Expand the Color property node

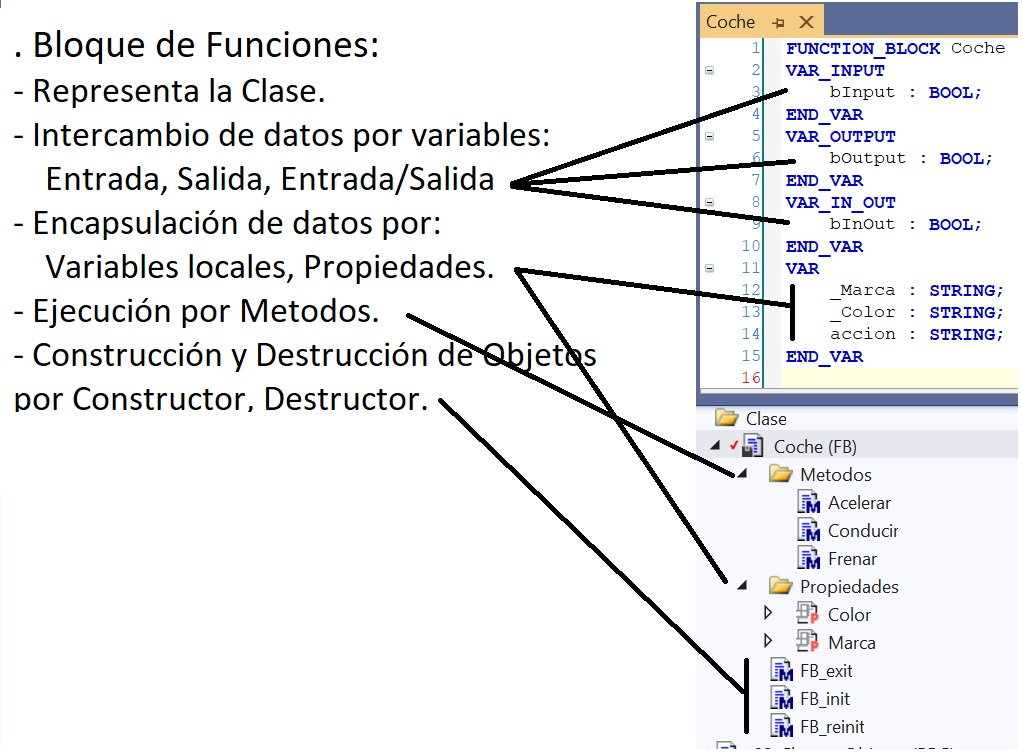click(x=769, y=614)
